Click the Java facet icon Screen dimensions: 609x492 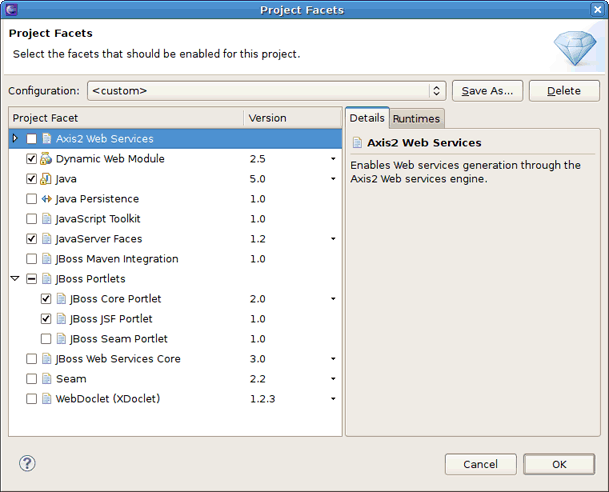click(x=46, y=179)
